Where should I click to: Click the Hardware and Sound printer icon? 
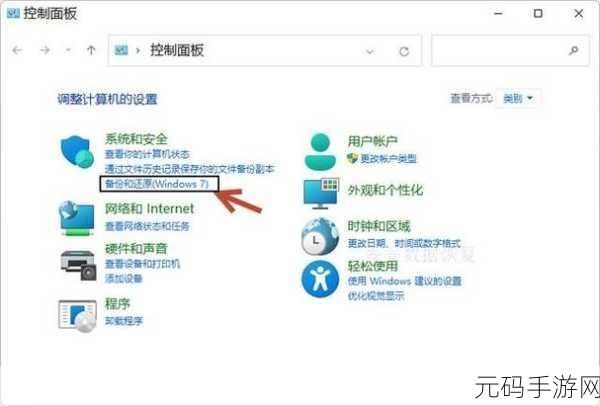coord(78,266)
